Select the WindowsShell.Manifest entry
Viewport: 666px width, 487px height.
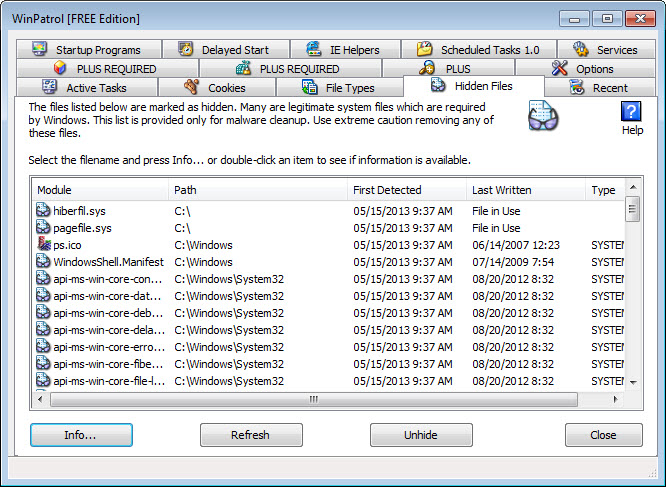[x=328, y=262]
